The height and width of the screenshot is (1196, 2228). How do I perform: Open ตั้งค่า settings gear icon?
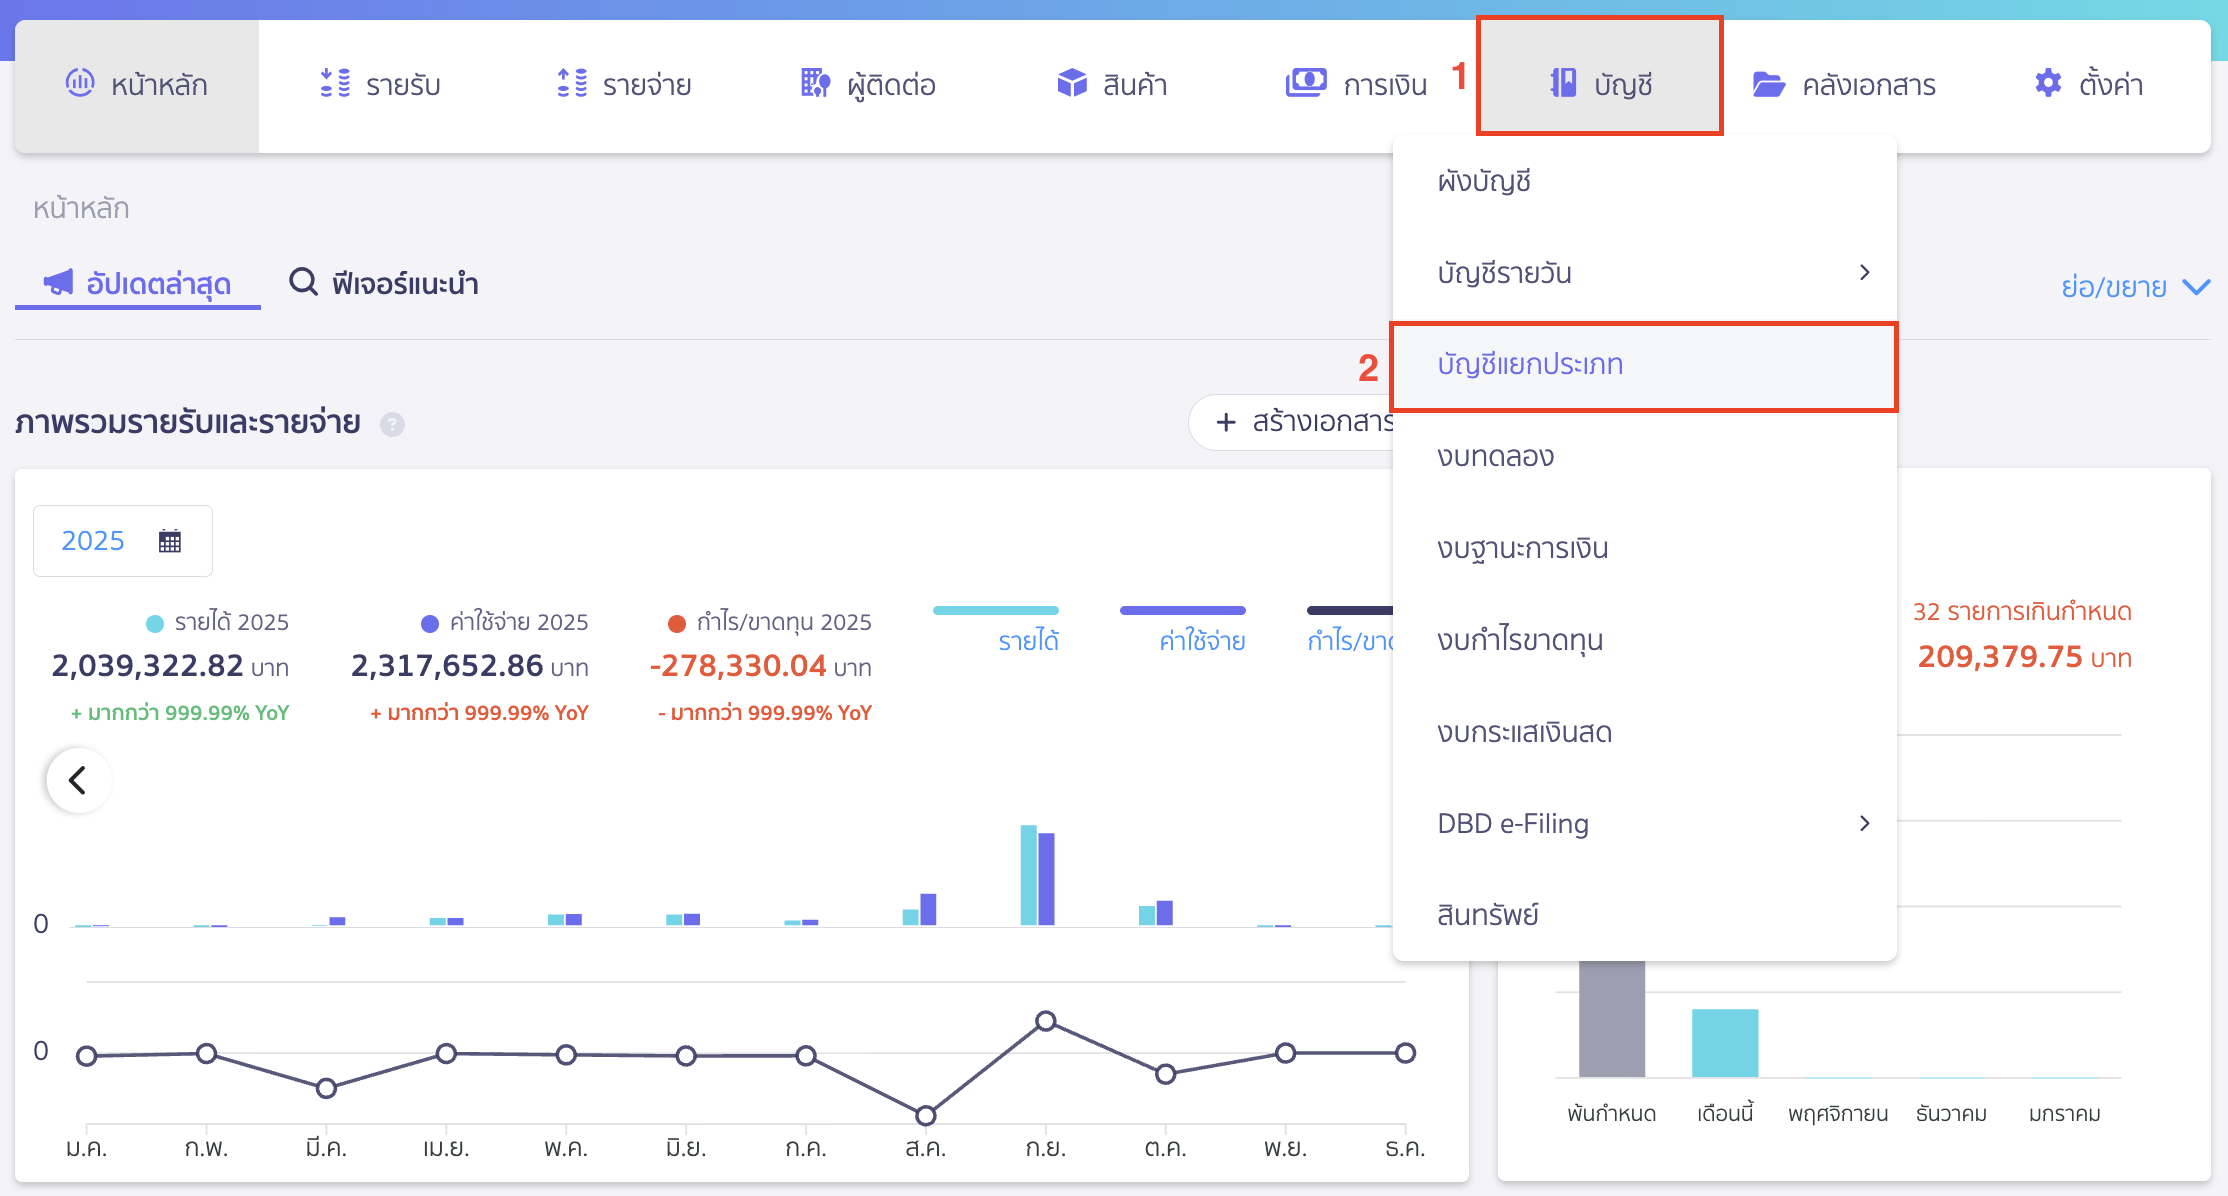click(2048, 83)
